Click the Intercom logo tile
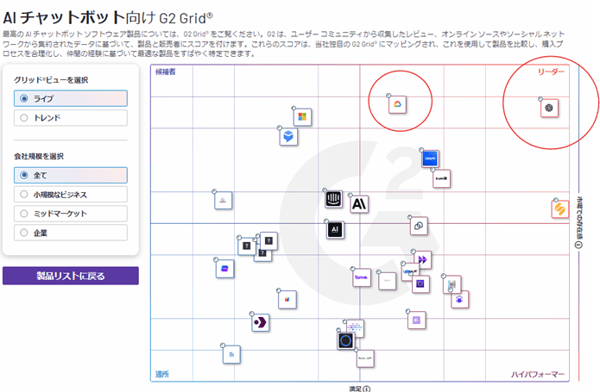This screenshot has height=392, width=600. [x=334, y=199]
